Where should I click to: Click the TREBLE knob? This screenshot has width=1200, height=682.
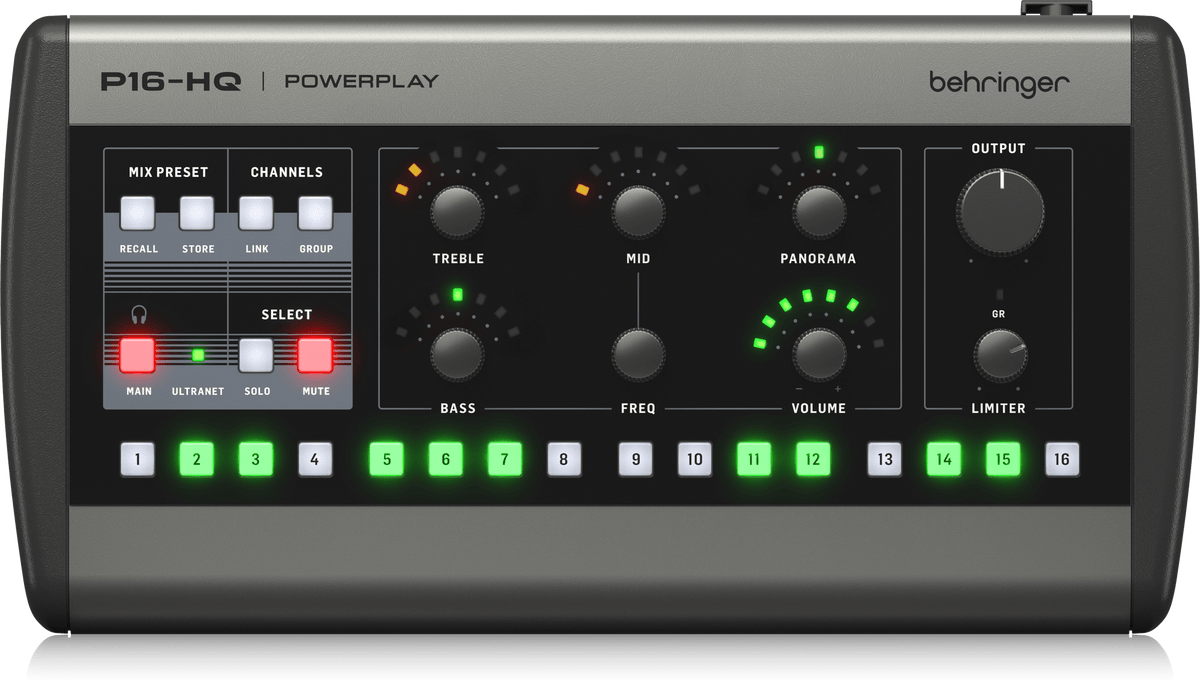[457, 210]
